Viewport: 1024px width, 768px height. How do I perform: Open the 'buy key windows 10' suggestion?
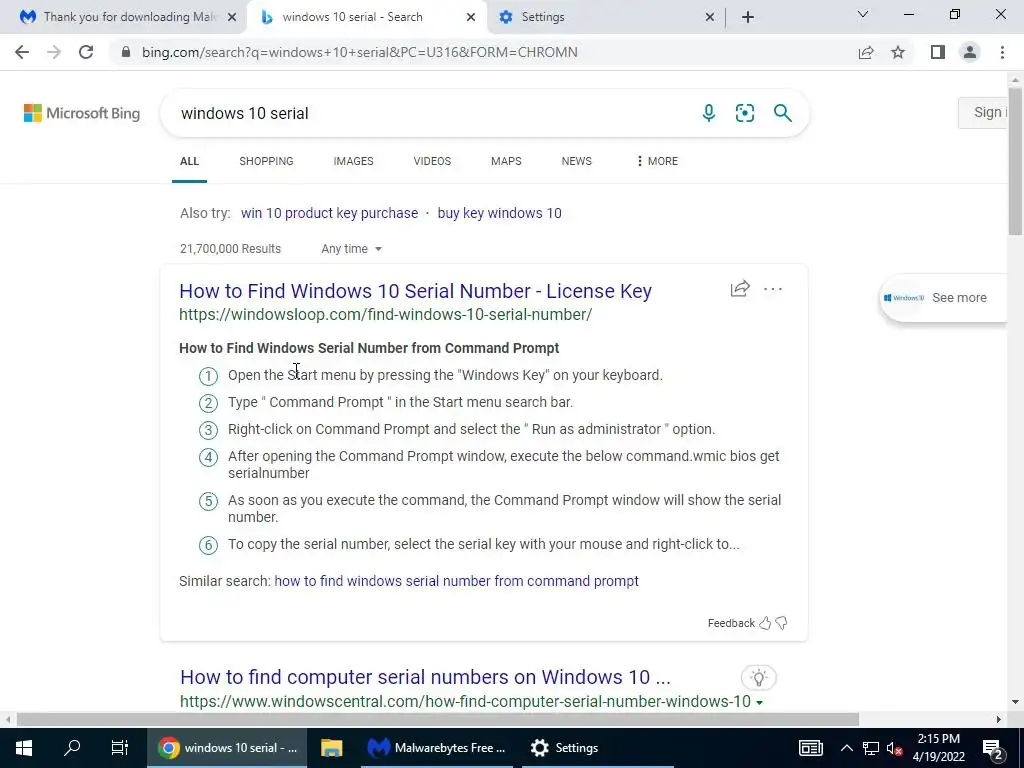500,213
